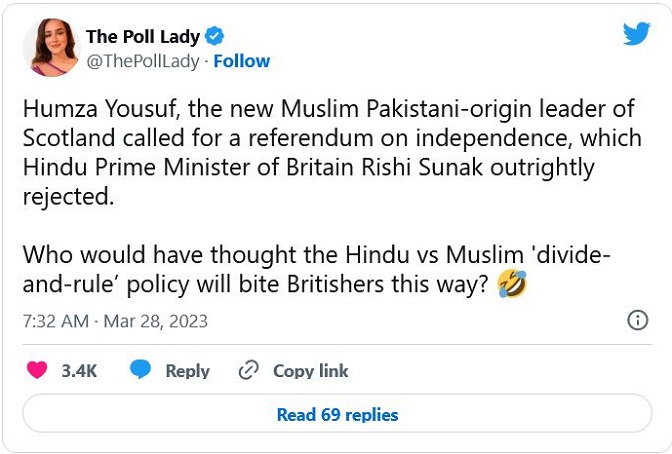Click the blue verified badge
This screenshot has width=672, height=454.
pyautogui.click(x=214, y=37)
